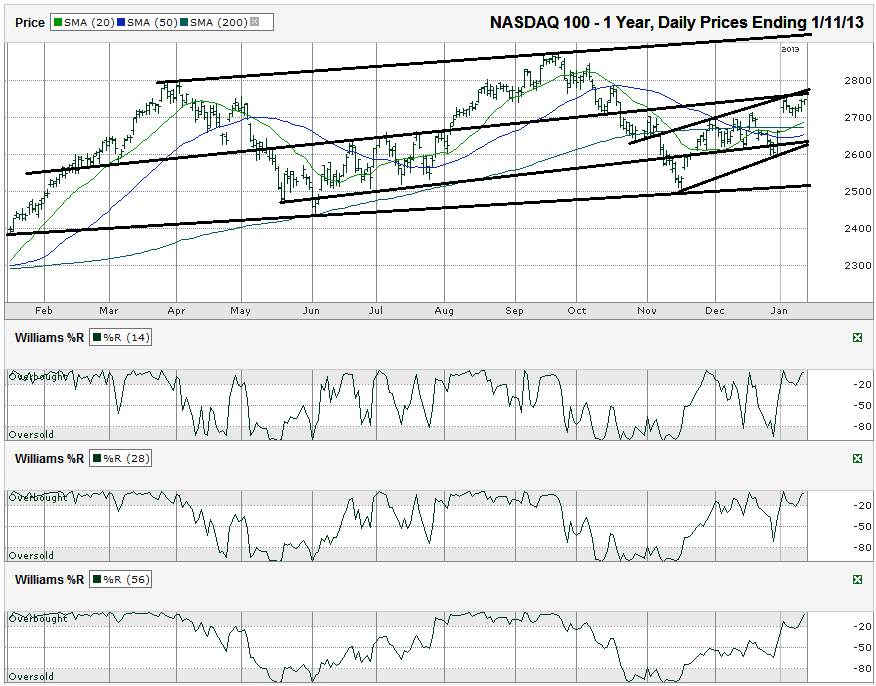Click the Overbought label in the %R (14) panel

click(x=37, y=377)
